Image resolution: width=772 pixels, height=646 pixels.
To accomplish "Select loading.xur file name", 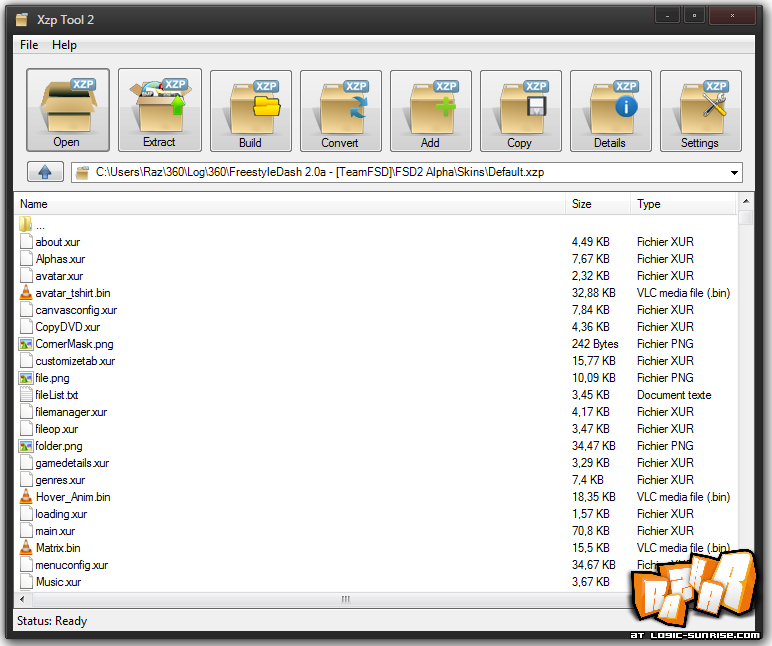I will click(x=61, y=514).
